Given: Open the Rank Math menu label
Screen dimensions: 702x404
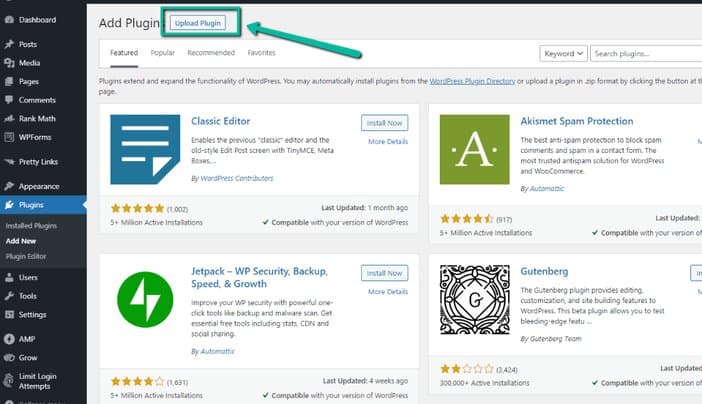Looking at the screenshot, I should pyautogui.click(x=37, y=119).
